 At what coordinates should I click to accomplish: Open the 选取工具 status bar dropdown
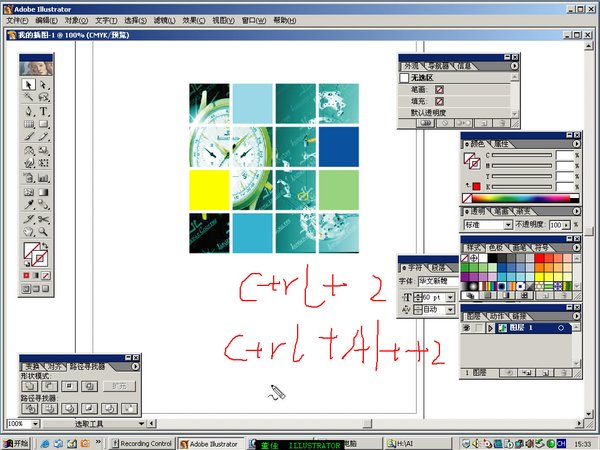point(141,424)
